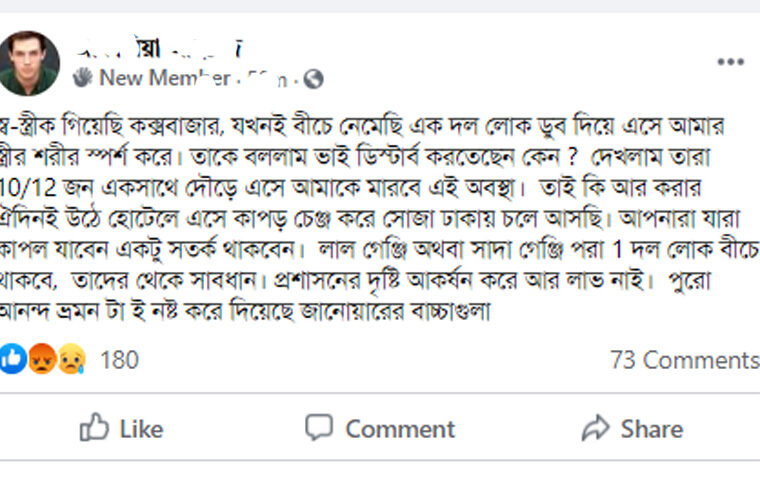The width and height of the screenshot is (760, 483).
Task: Click the blue Like reaction emoji
Action: click(14, 359)
